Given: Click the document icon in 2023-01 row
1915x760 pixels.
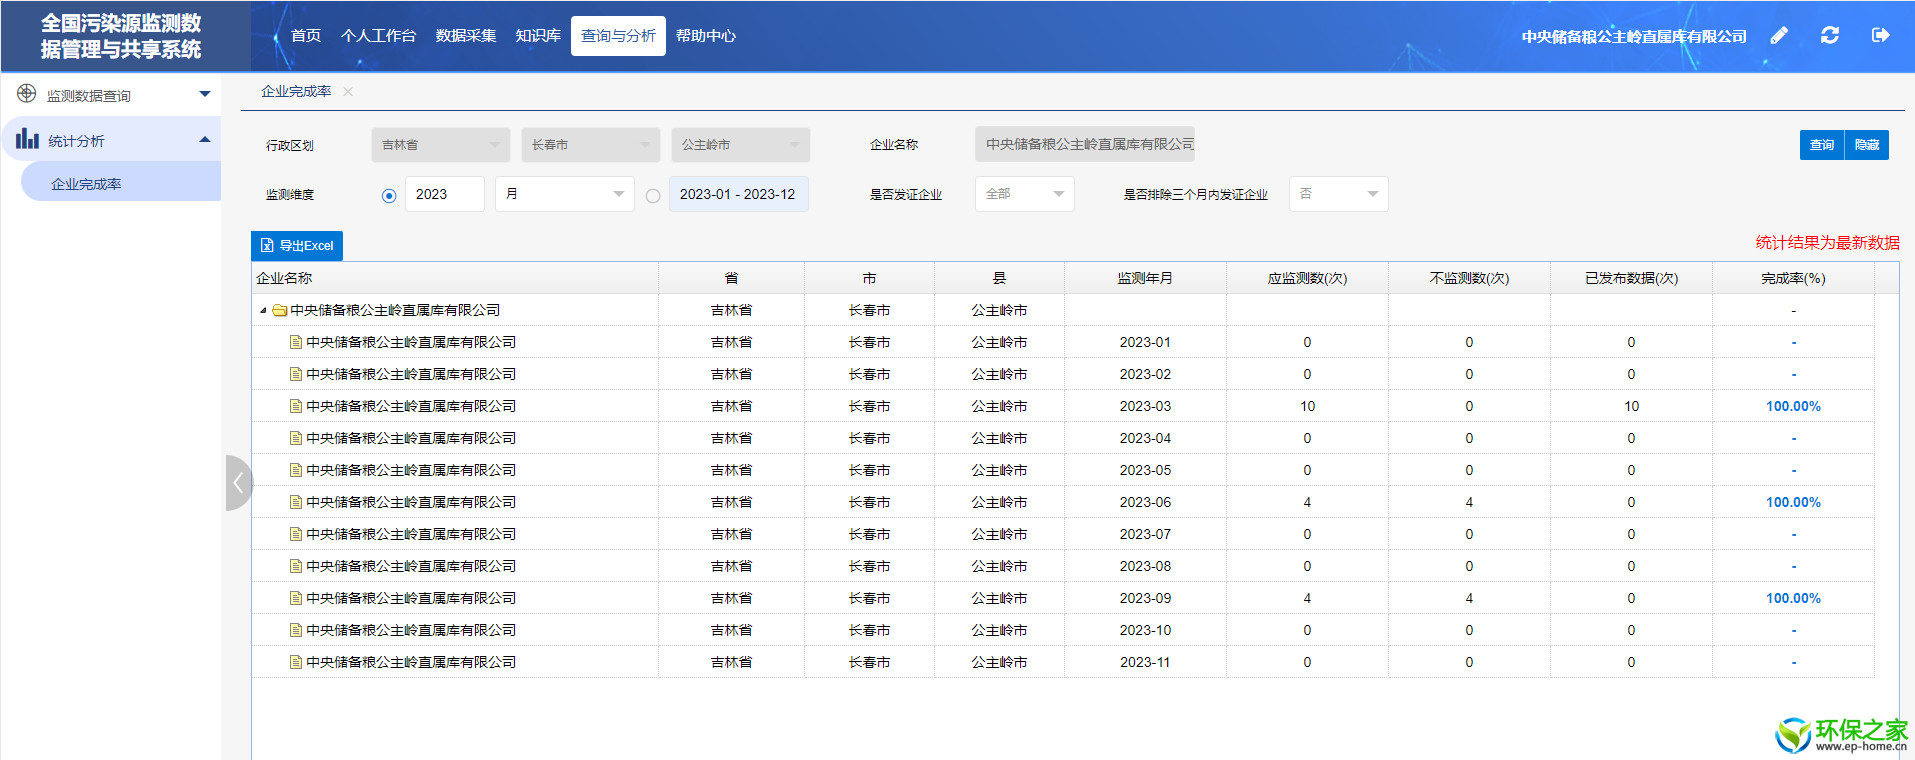Looking at the screenshot, I should 296,342.
